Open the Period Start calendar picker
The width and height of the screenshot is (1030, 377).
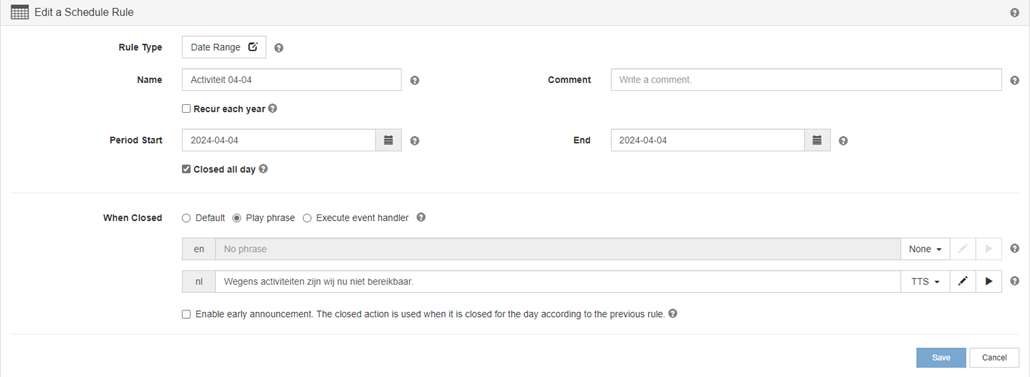pyautogui.click(x=388, y=140)
